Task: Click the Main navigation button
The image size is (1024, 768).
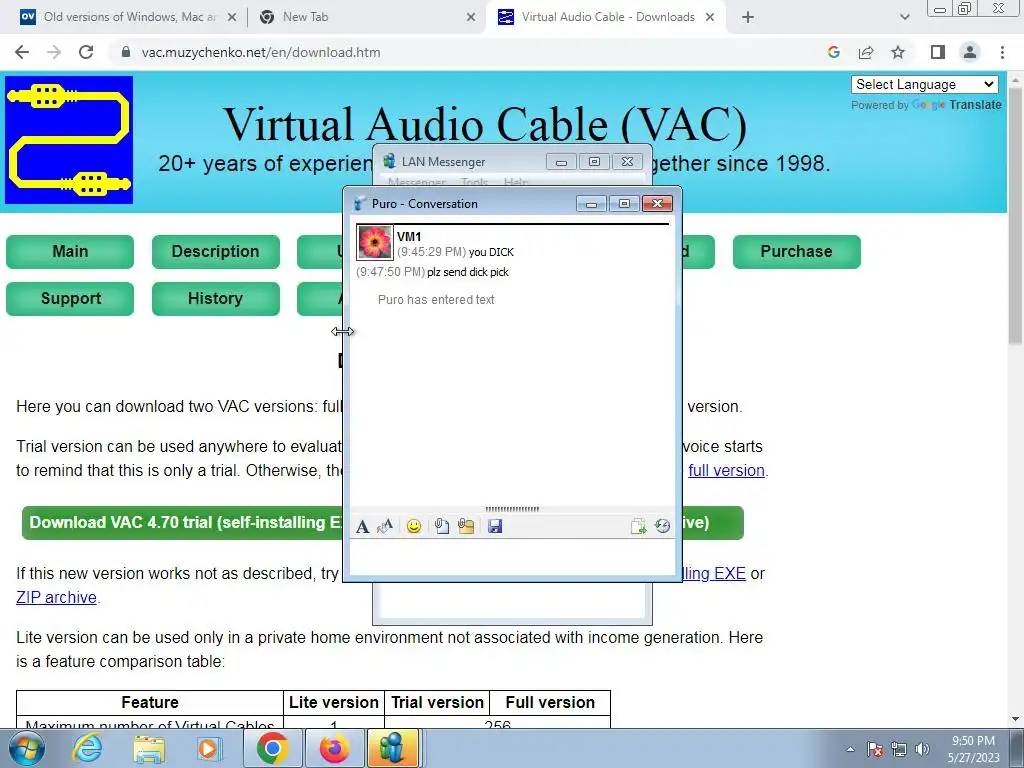Action: pyautogui.click(x=70, y=251)
